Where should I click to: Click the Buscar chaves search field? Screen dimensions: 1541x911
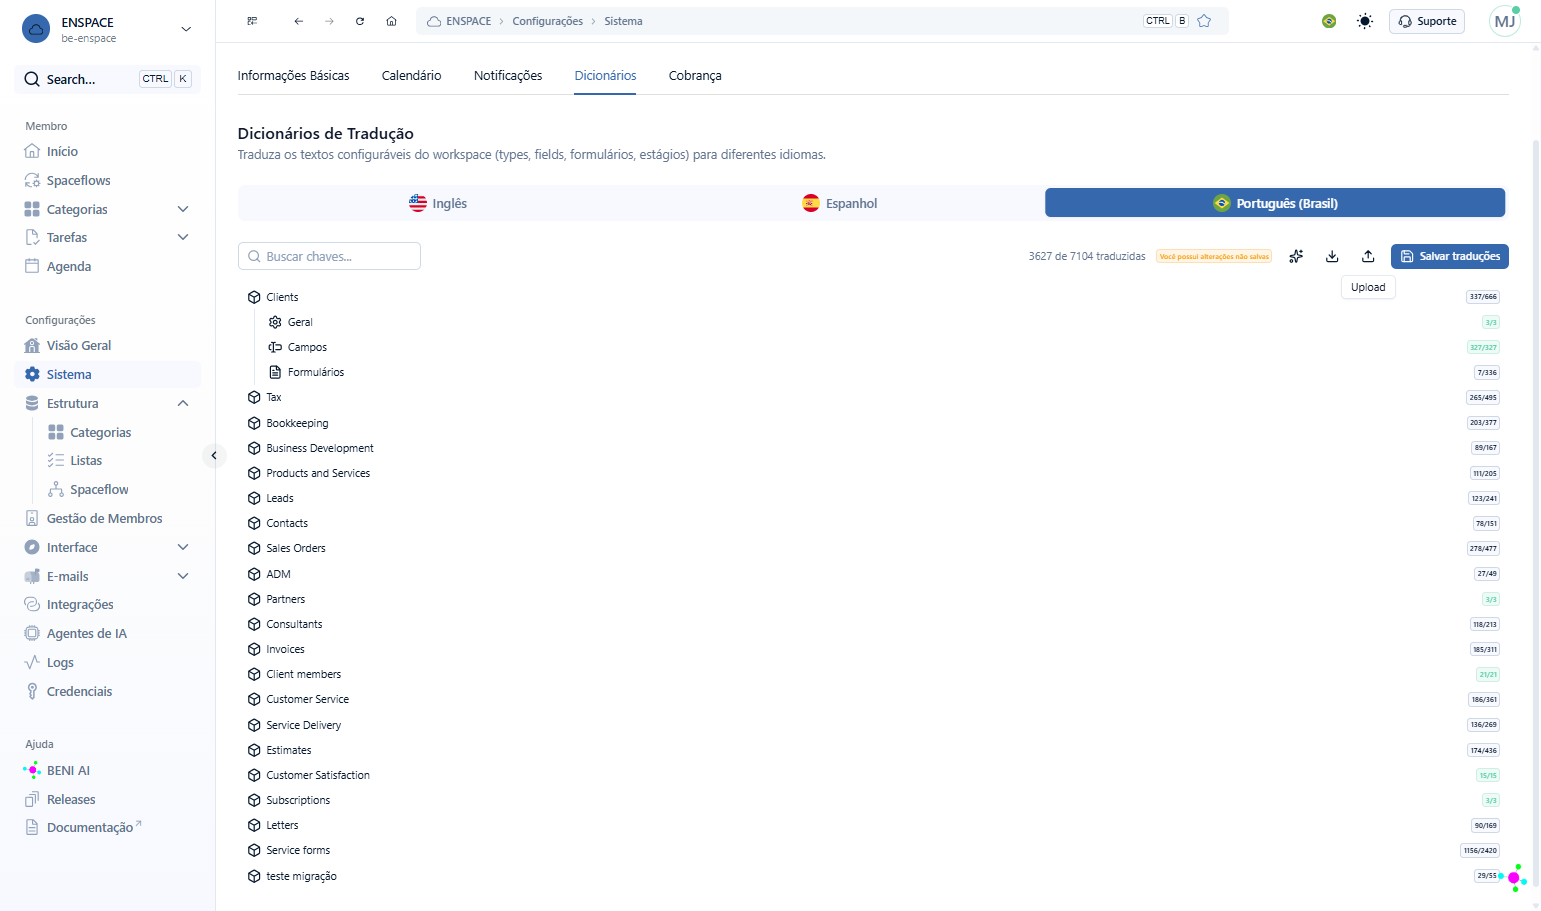[329, 256]
